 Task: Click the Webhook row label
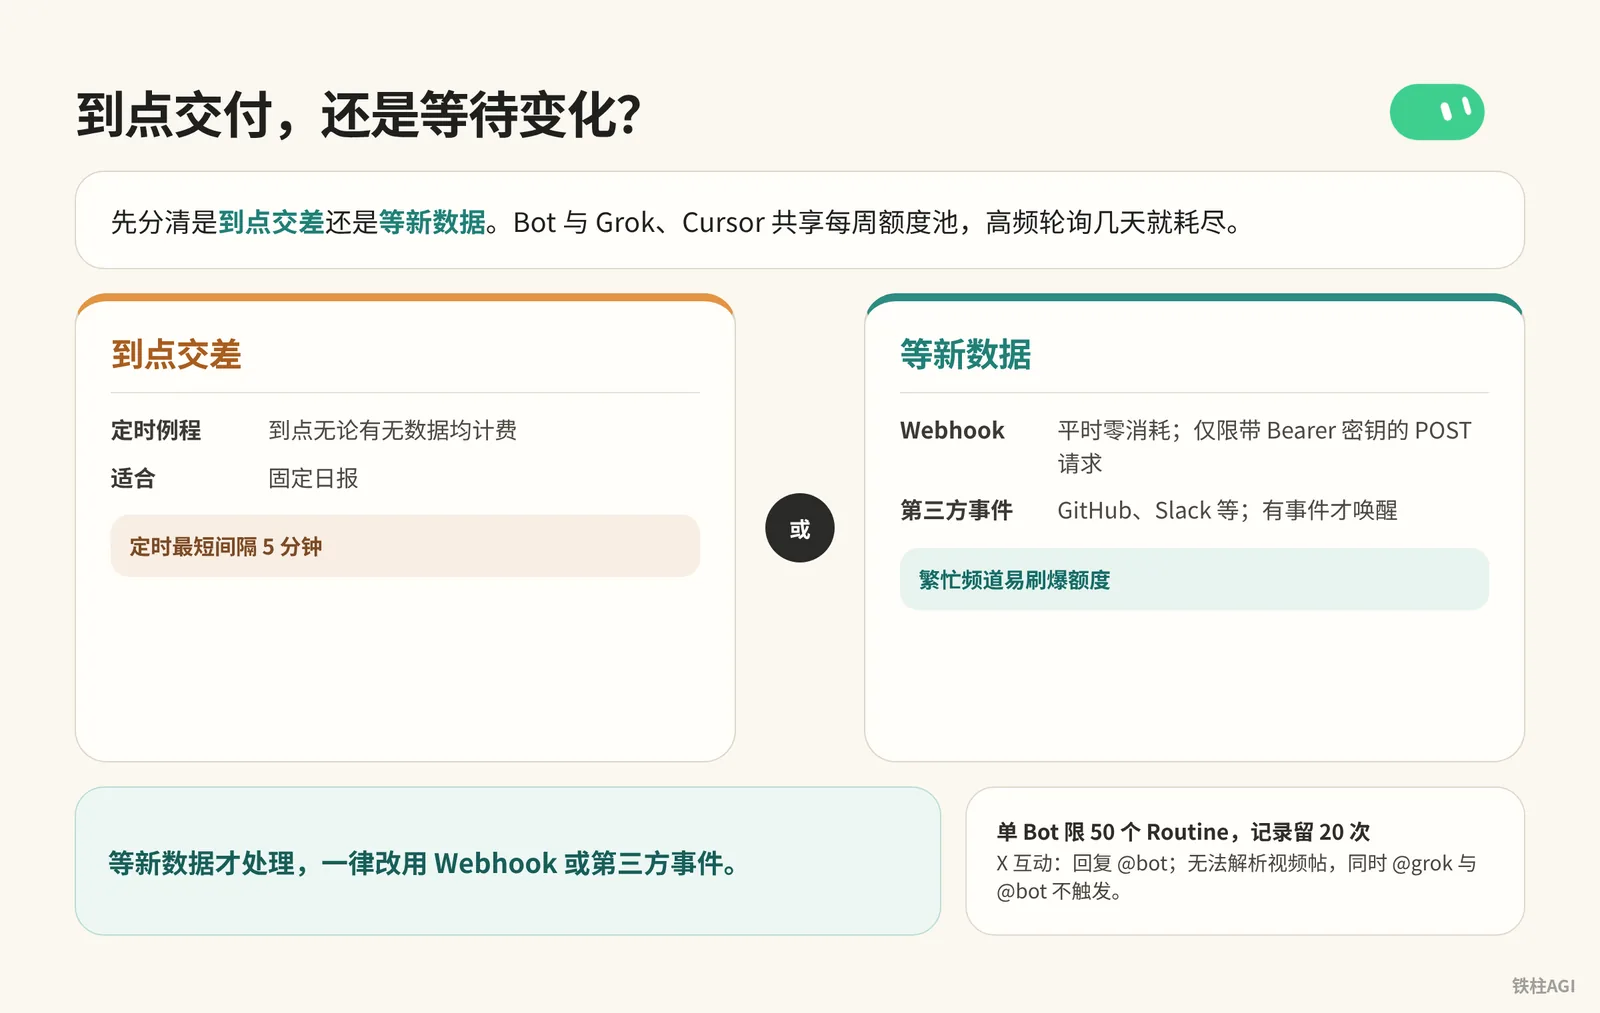[952, 430]
